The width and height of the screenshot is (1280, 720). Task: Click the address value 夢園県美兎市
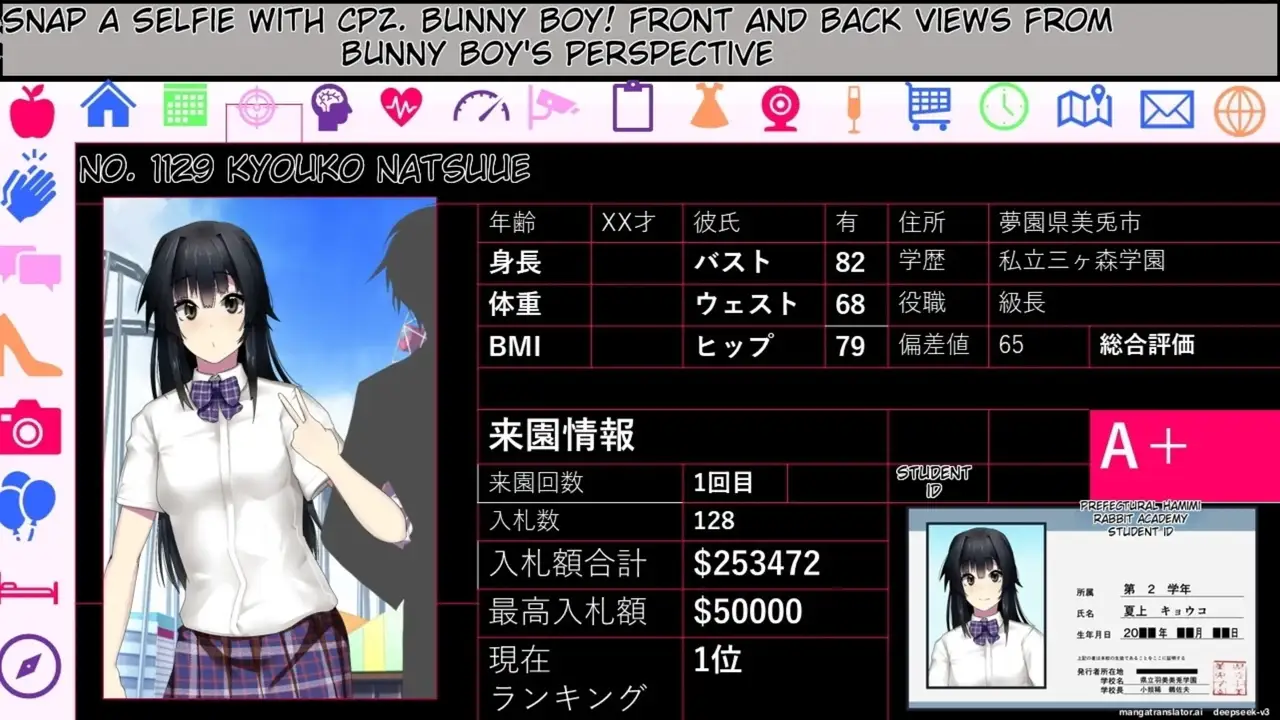(x=1070, y=222)
